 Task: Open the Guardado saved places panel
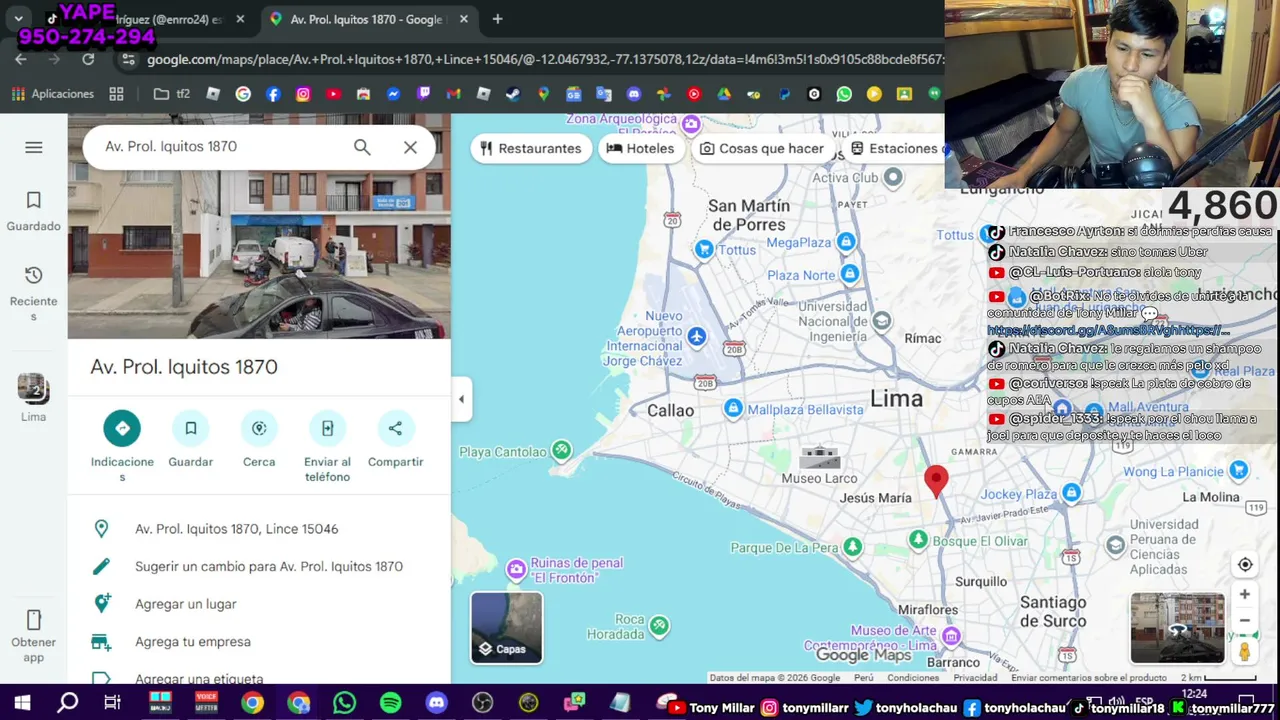click(33, 212)
